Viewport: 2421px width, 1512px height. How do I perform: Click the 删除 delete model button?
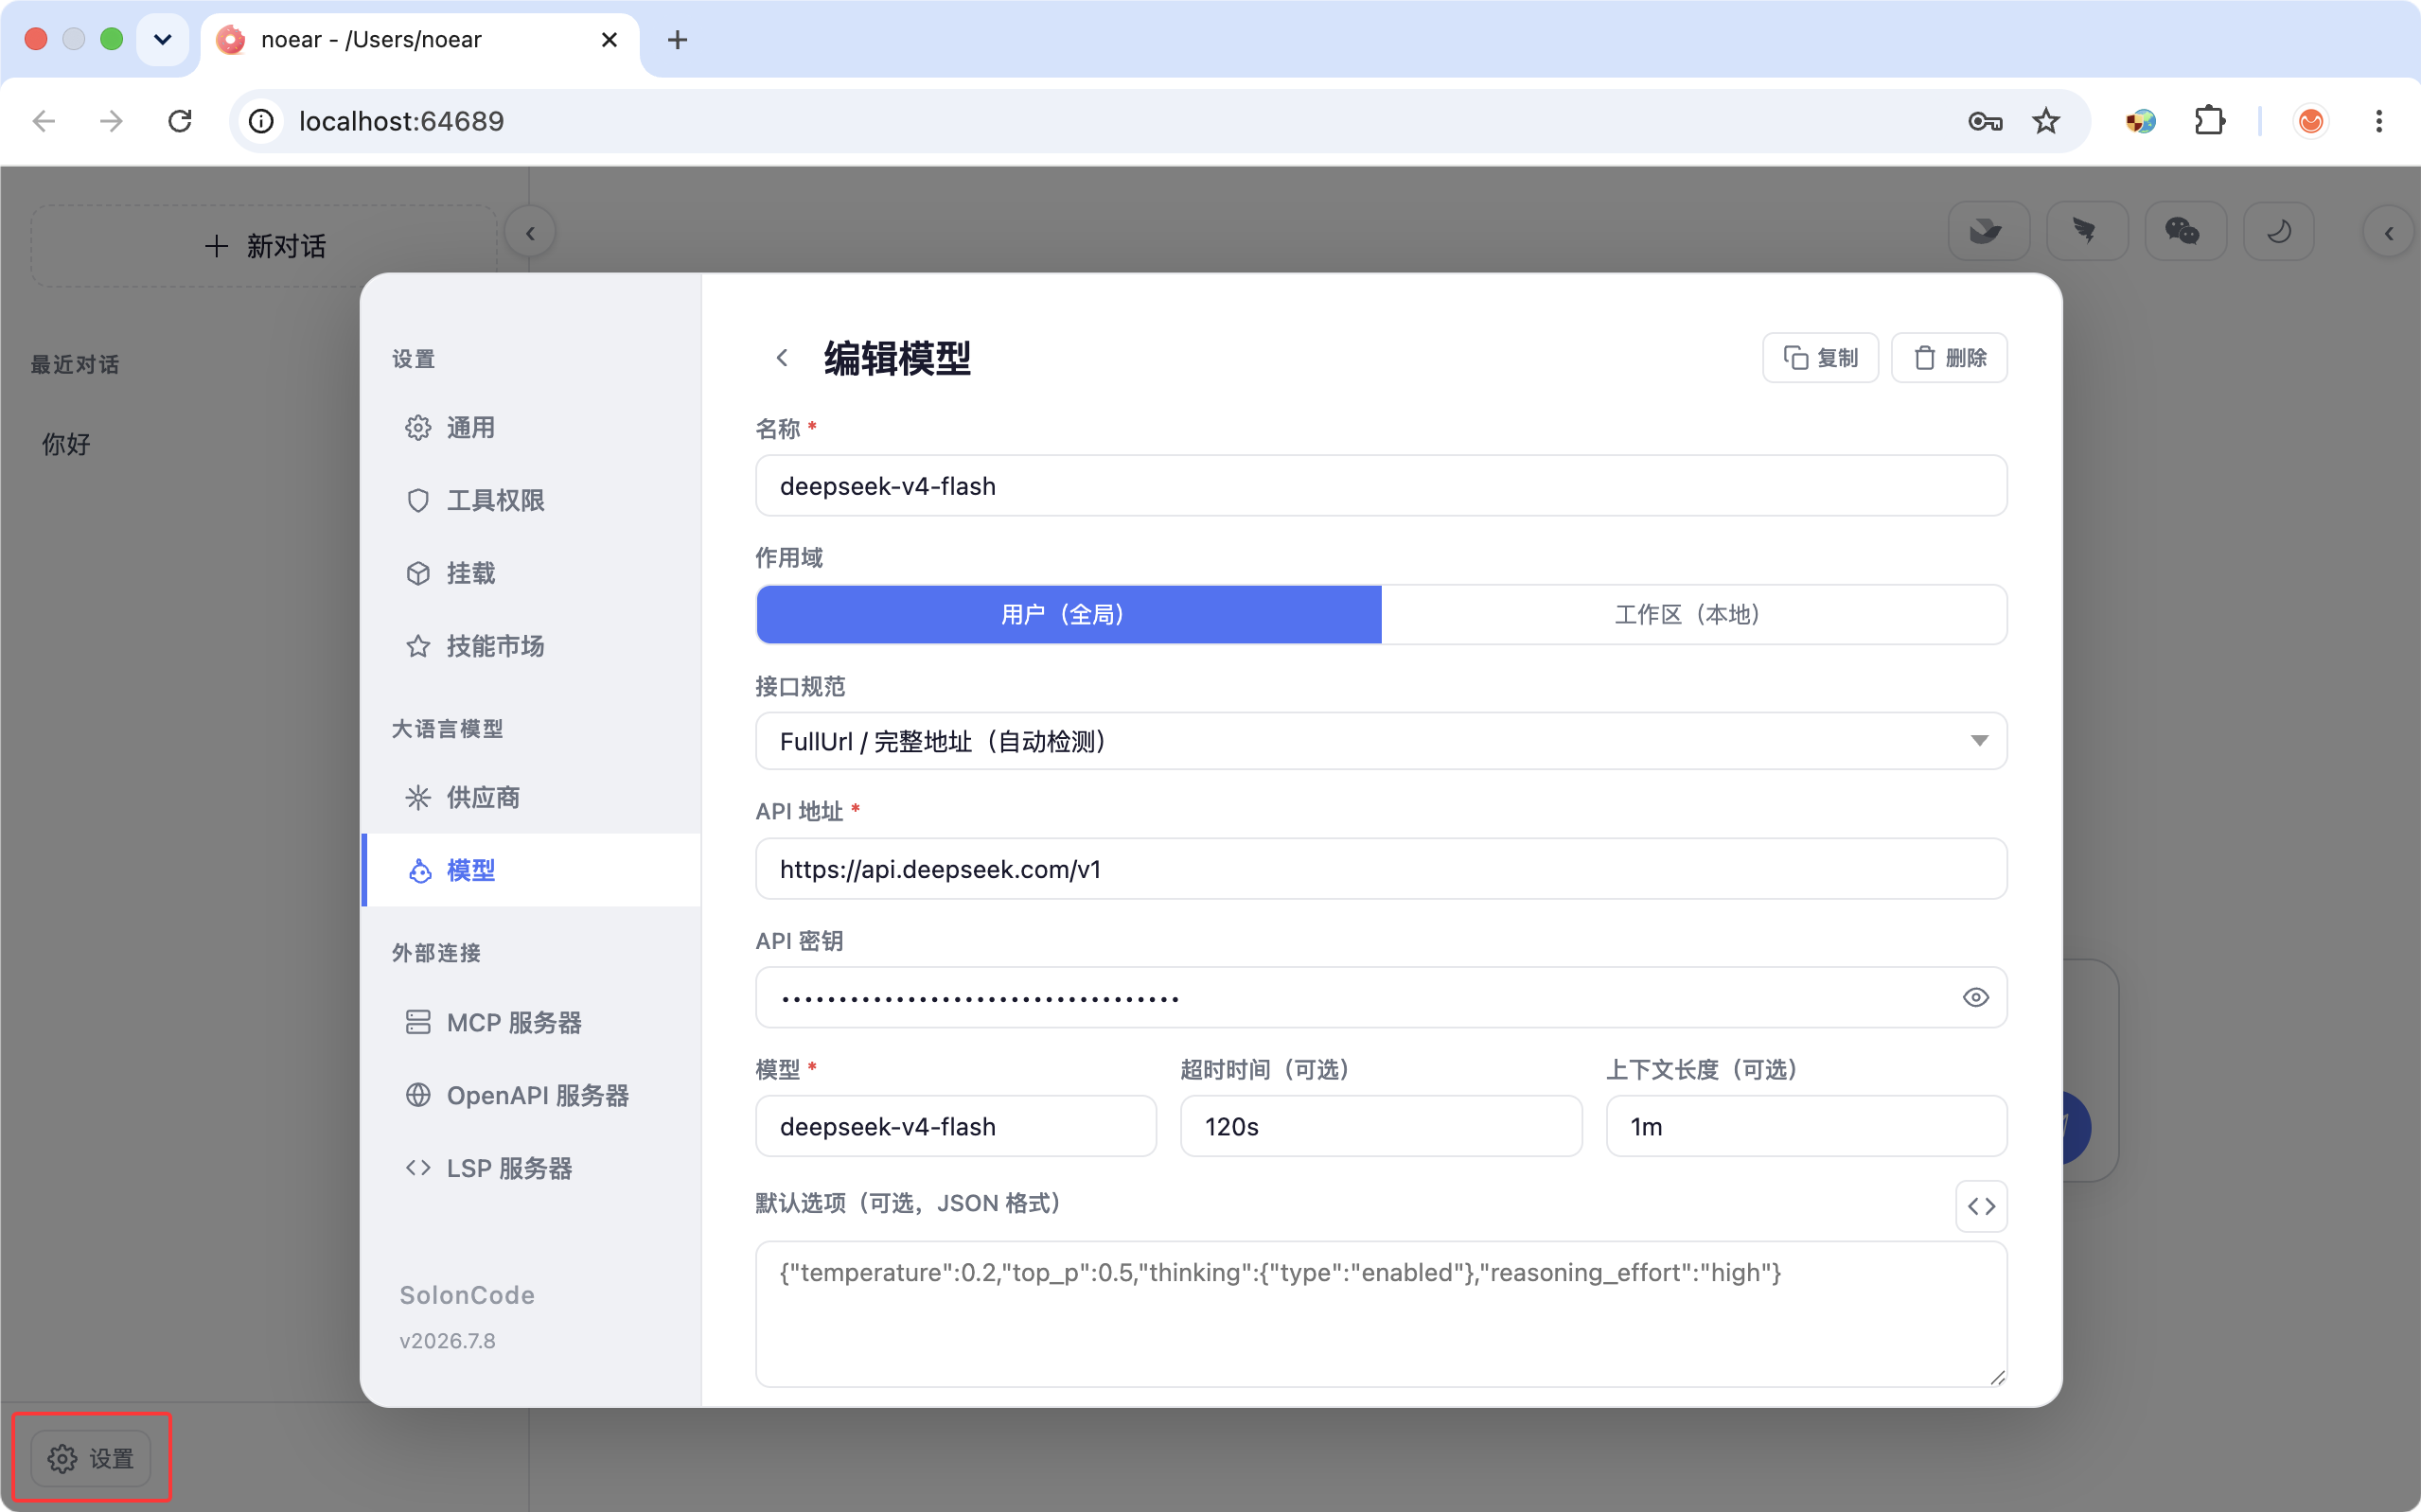pyautogui.click(x=1949, y=358)
